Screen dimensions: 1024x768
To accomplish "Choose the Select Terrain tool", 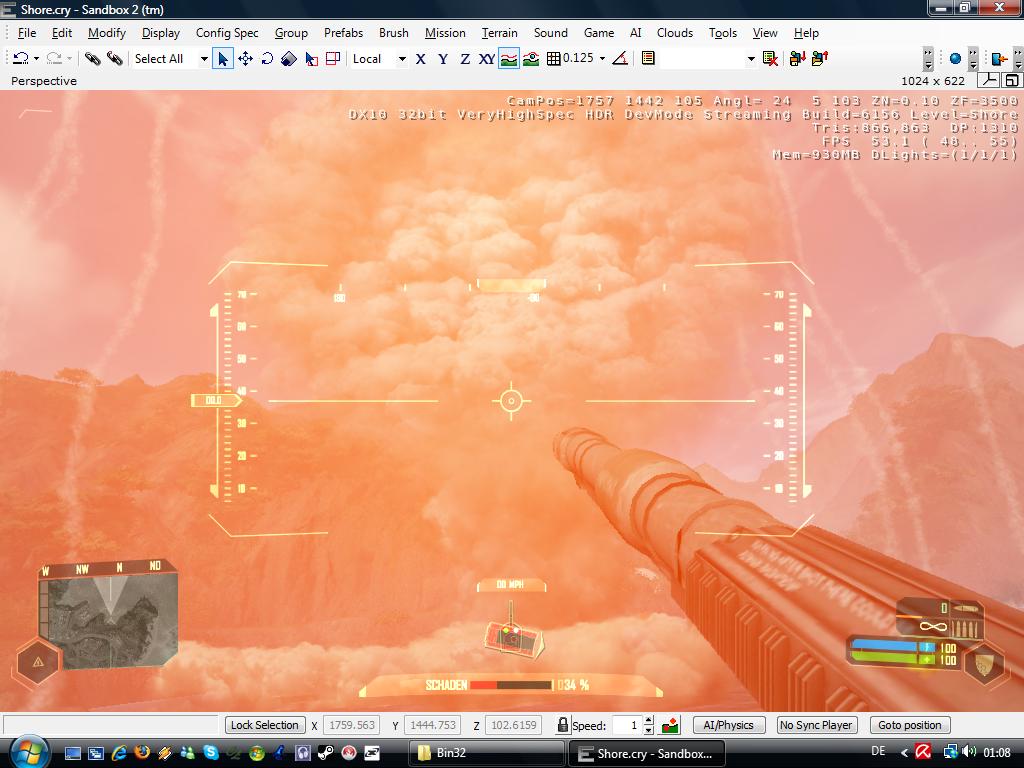I will [311, 59].
